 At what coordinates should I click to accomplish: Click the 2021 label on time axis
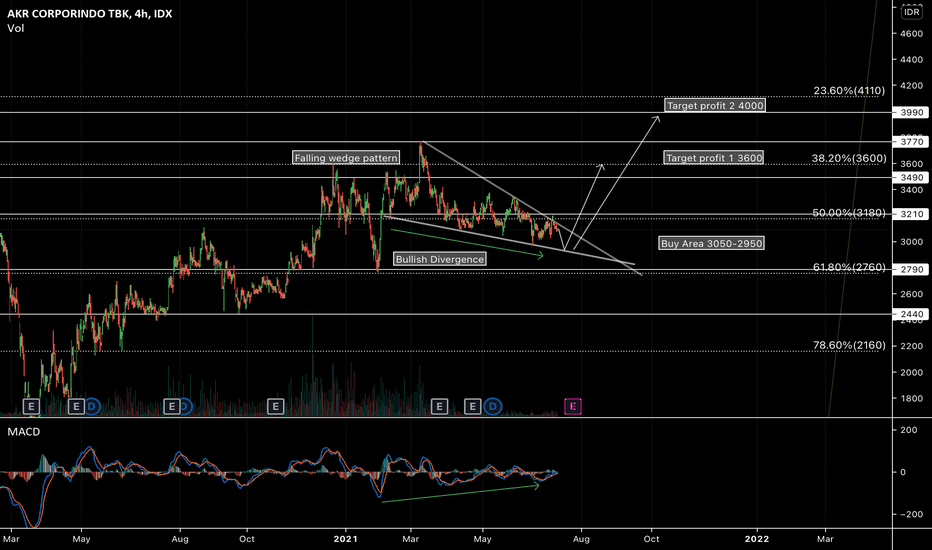click(345, 539)
